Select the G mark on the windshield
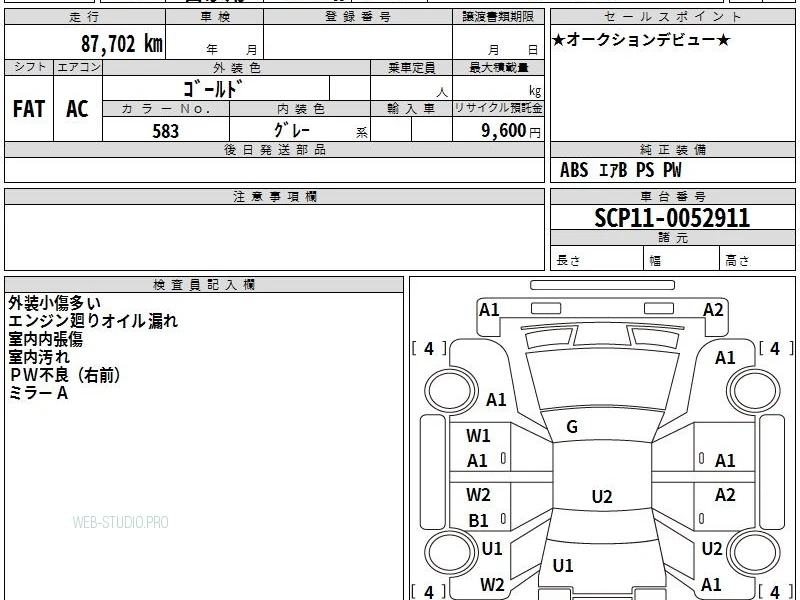800x600 pixels. 572,427
